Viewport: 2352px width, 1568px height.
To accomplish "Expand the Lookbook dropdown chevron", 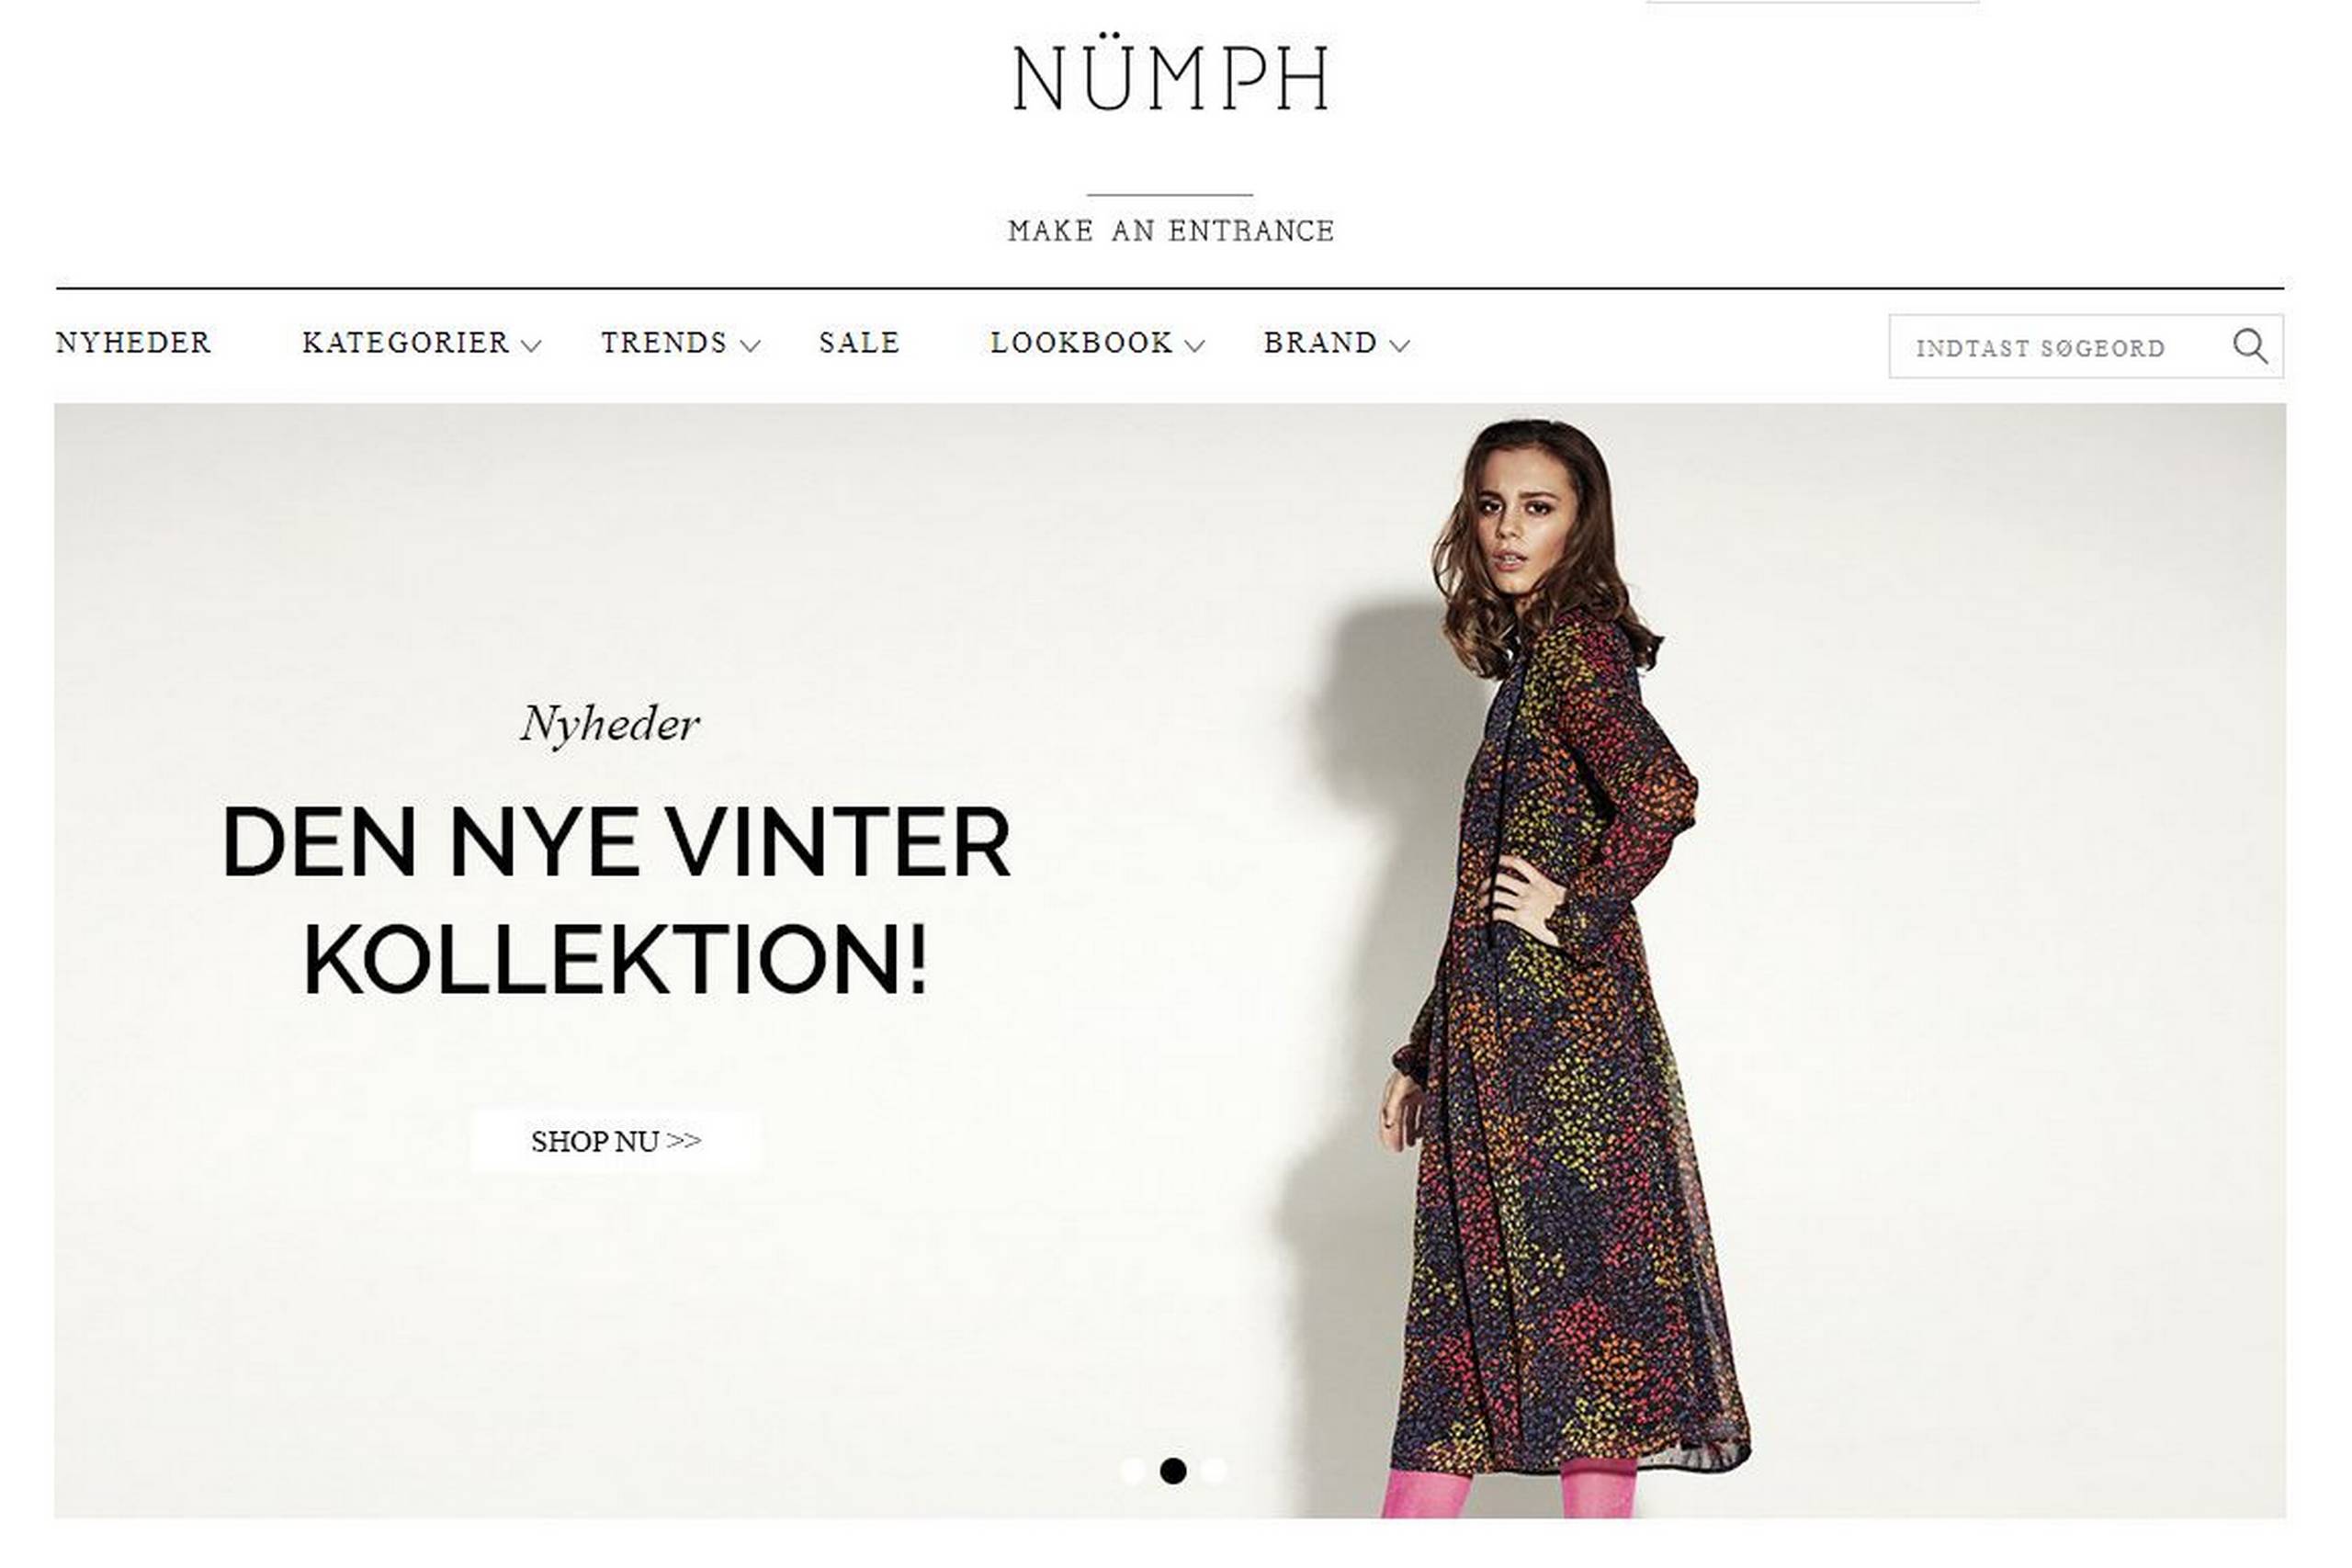I will tap(1194, 346).
